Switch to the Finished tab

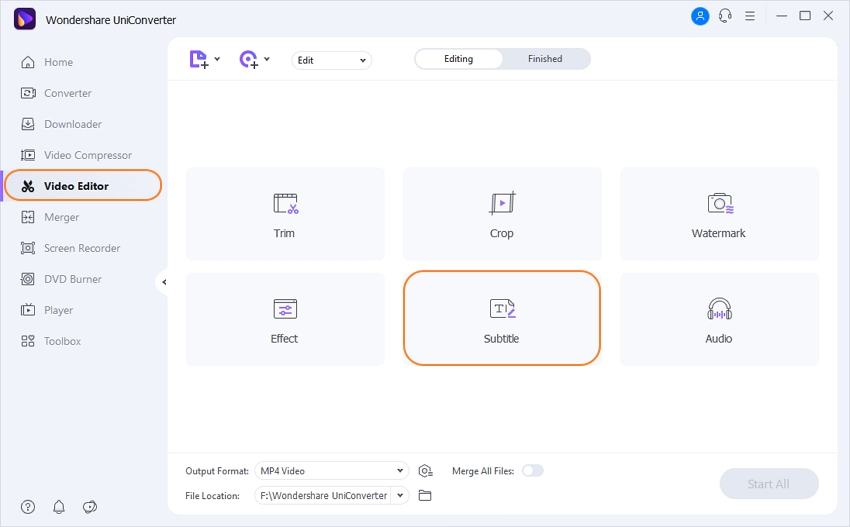pos(545,59)
